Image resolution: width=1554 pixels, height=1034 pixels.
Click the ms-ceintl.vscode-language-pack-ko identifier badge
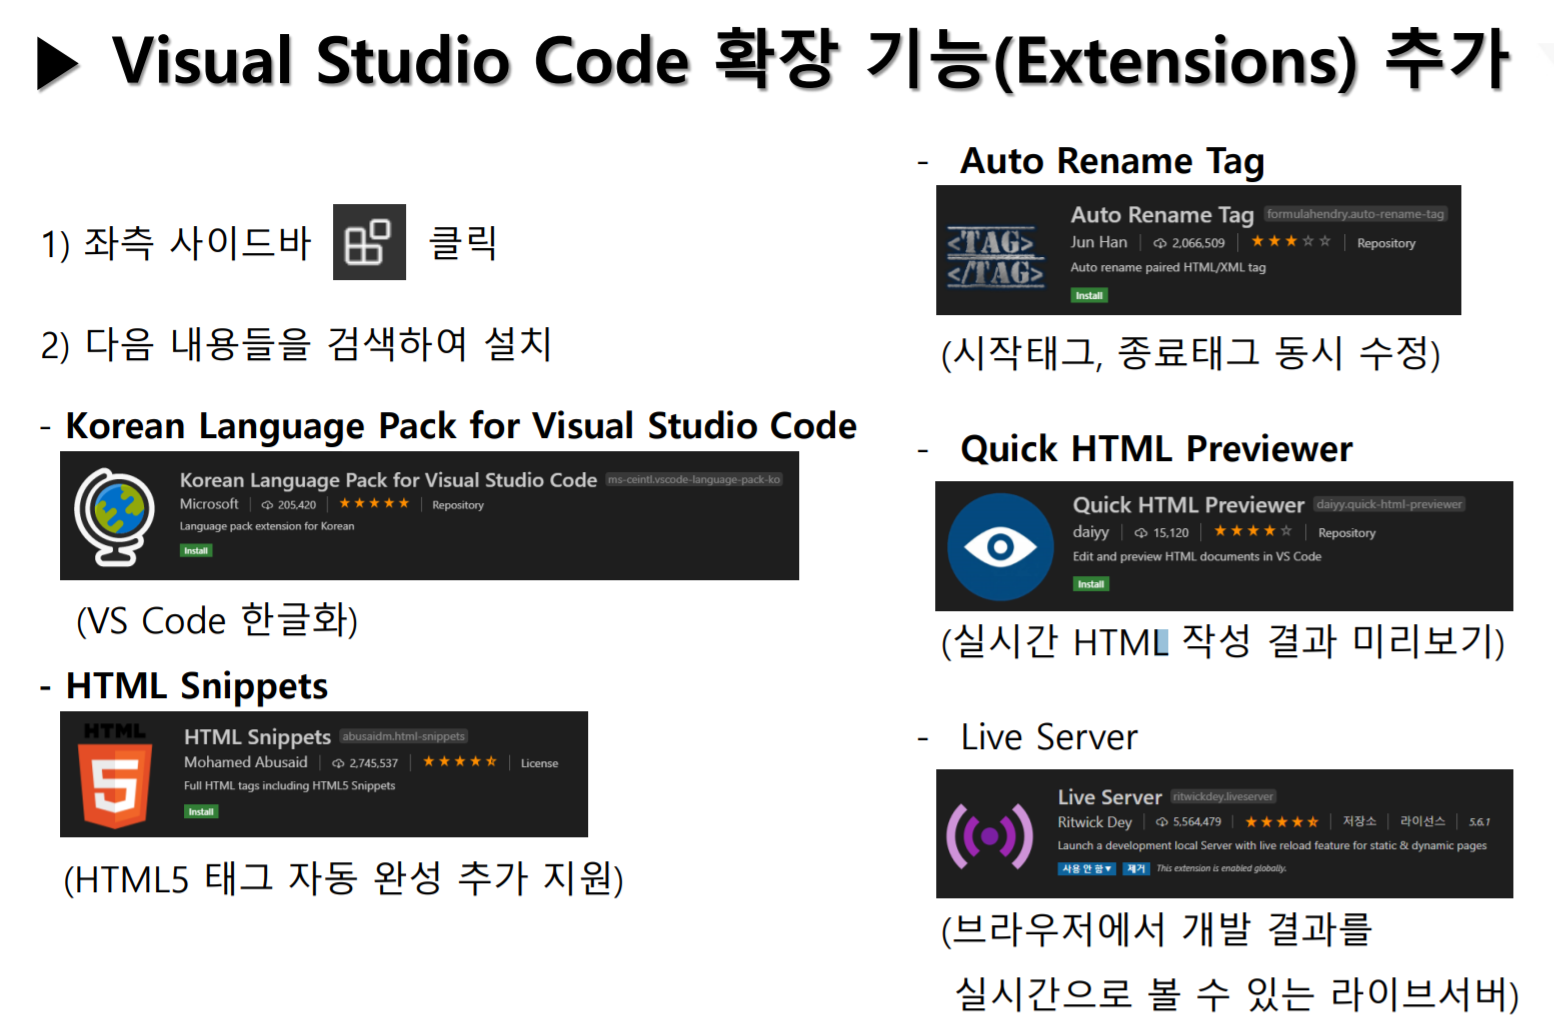point(694,480)
